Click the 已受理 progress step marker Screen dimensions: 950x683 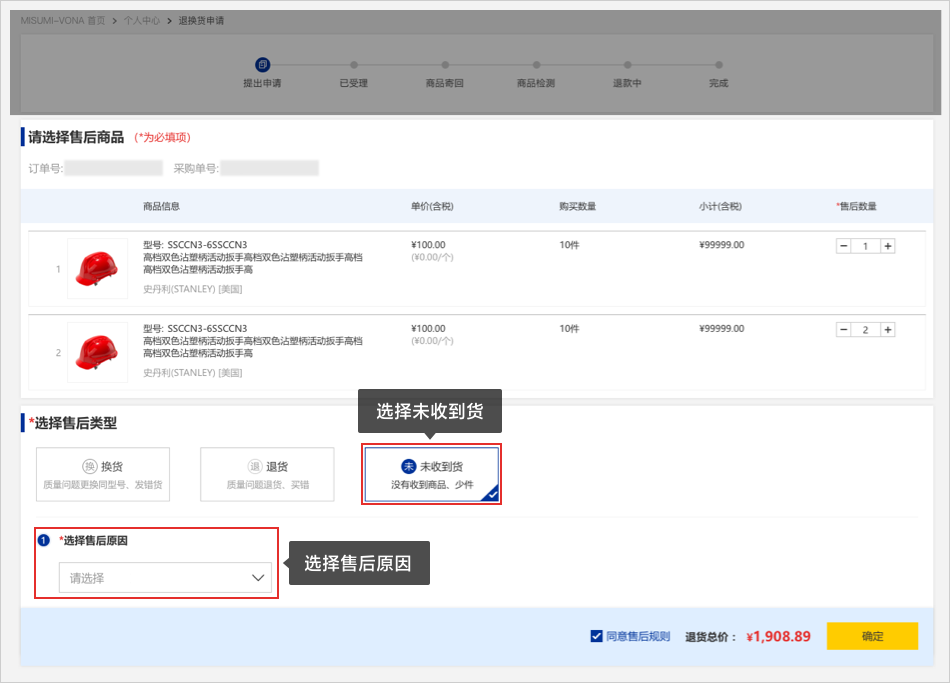[x=354, y=66]
